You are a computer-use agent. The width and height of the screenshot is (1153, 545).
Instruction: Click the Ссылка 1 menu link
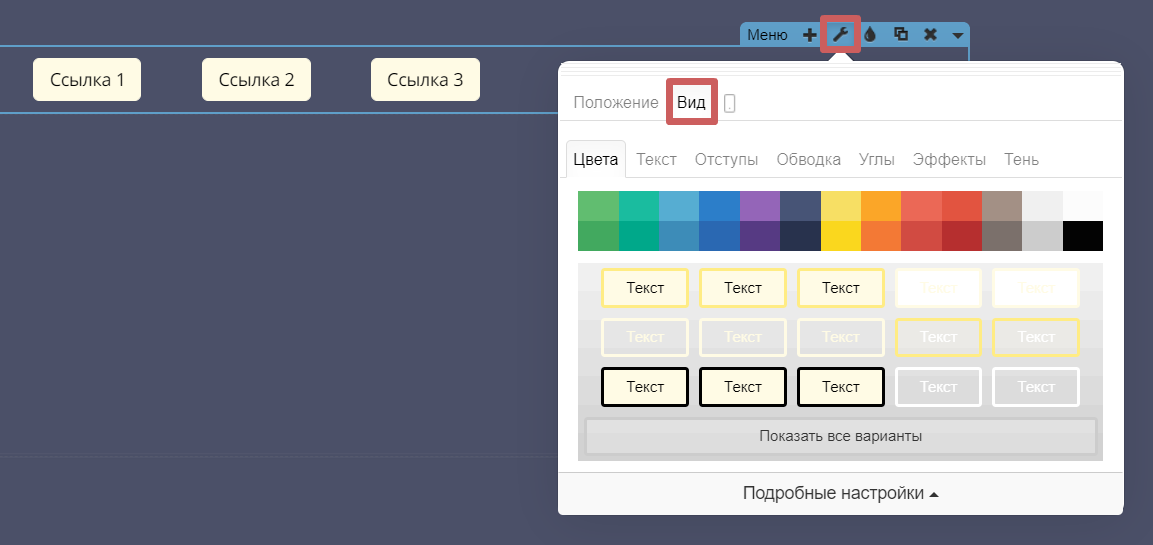(x=87, y=80)
